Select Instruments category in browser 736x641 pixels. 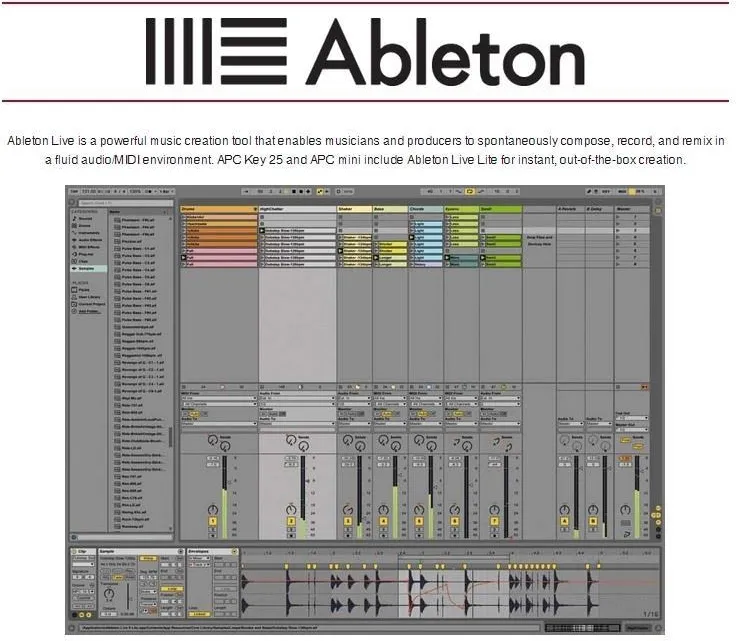tap(89, 233)
